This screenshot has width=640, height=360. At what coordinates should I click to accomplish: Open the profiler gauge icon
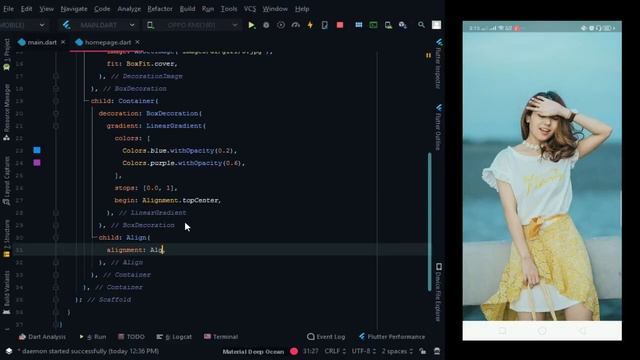[296, 25]
